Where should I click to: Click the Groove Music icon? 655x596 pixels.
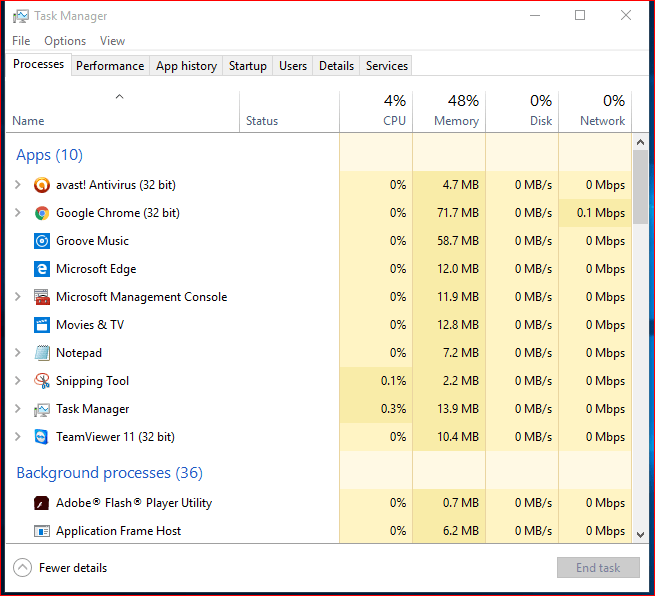pyautogui.click(x=42, y=241)
